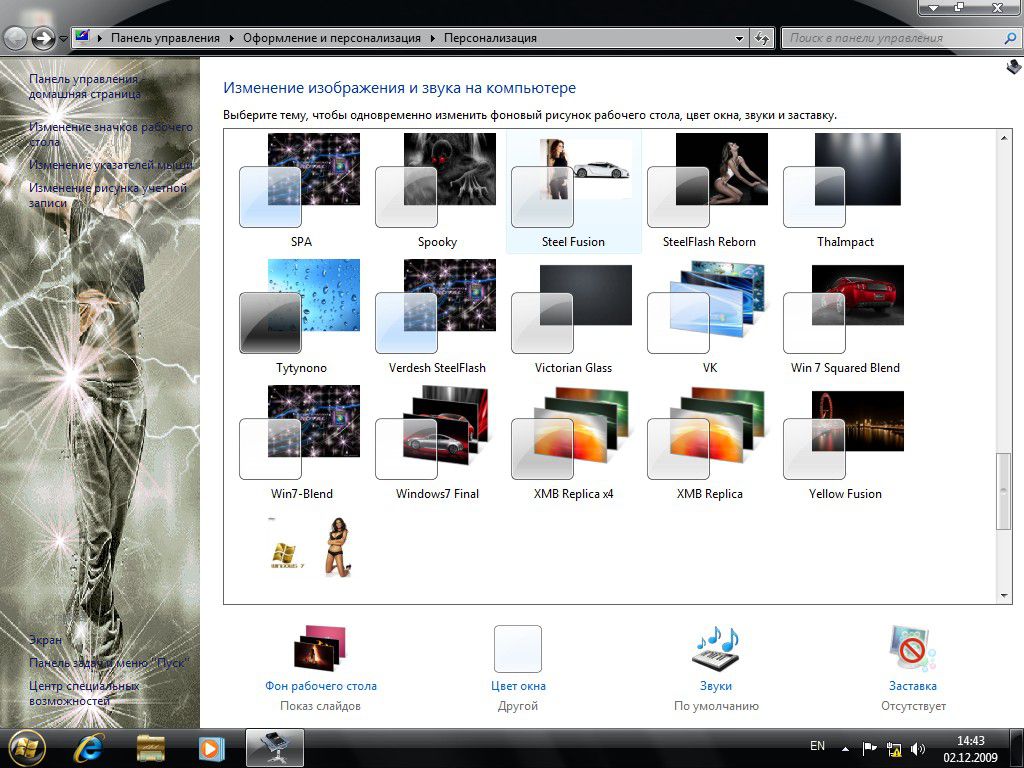Select the Tytynono theme

[x=301, y=316]
